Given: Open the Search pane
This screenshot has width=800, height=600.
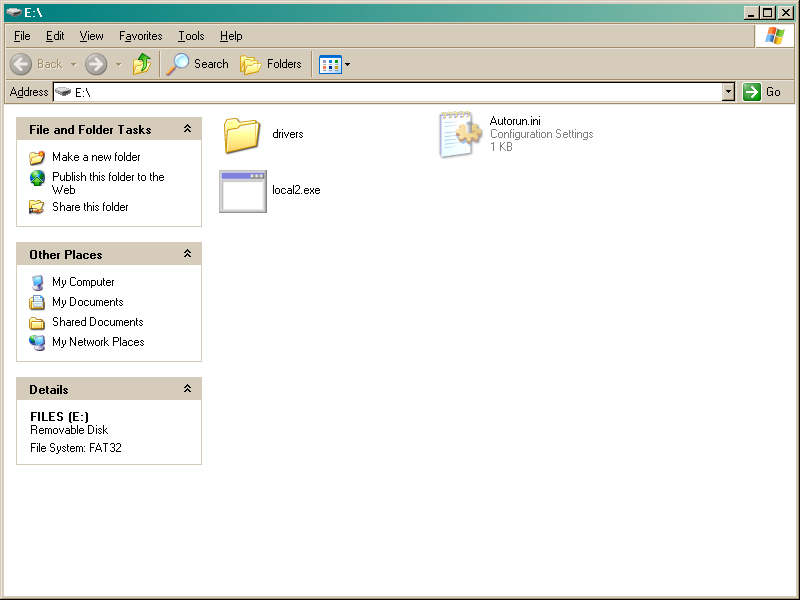Looking at the screenshot, I should tap(198, 64).
